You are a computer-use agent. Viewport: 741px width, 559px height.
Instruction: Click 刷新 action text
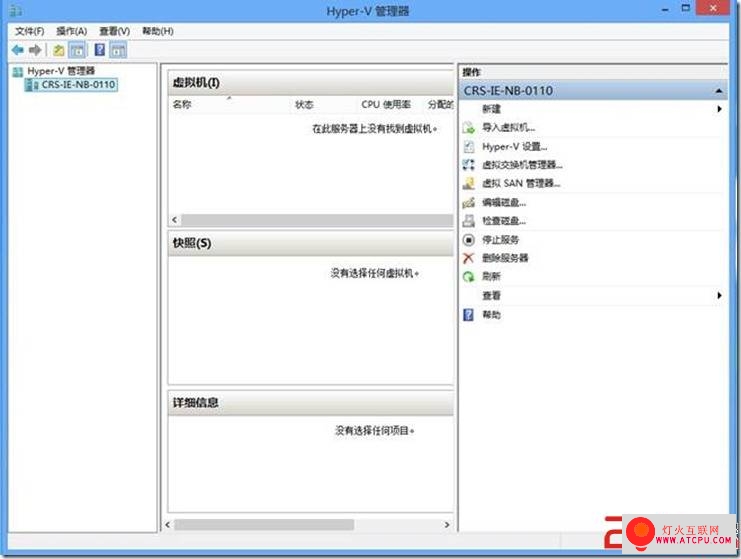(491, 276)
